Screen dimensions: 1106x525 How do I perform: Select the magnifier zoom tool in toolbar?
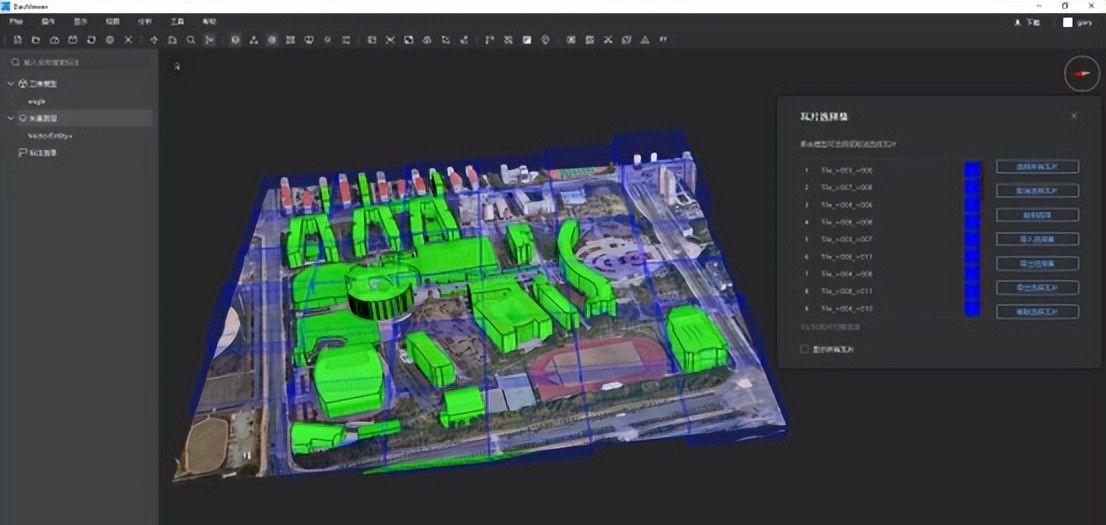pos(190,40)
